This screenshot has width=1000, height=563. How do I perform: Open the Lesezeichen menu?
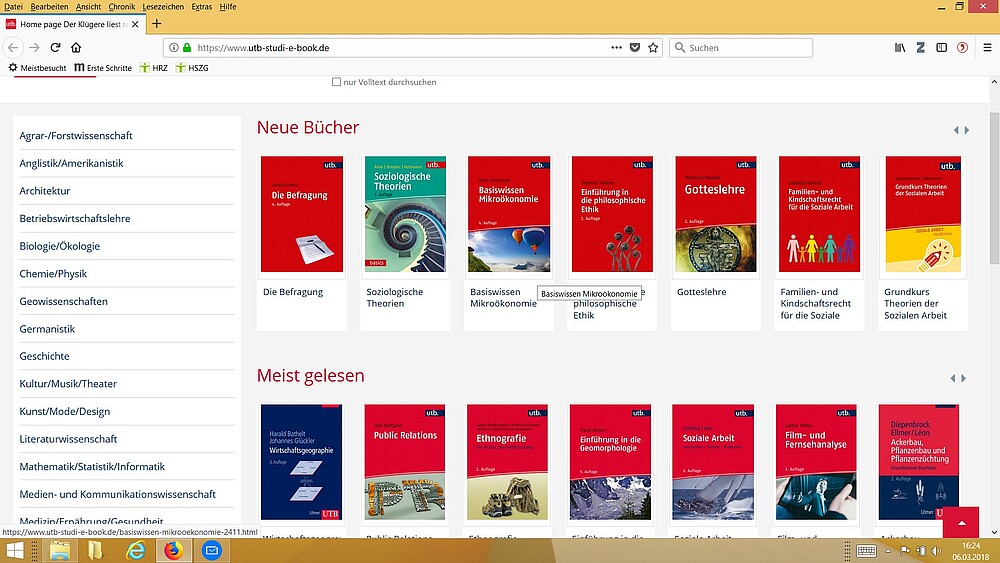[x=163, y=6]
